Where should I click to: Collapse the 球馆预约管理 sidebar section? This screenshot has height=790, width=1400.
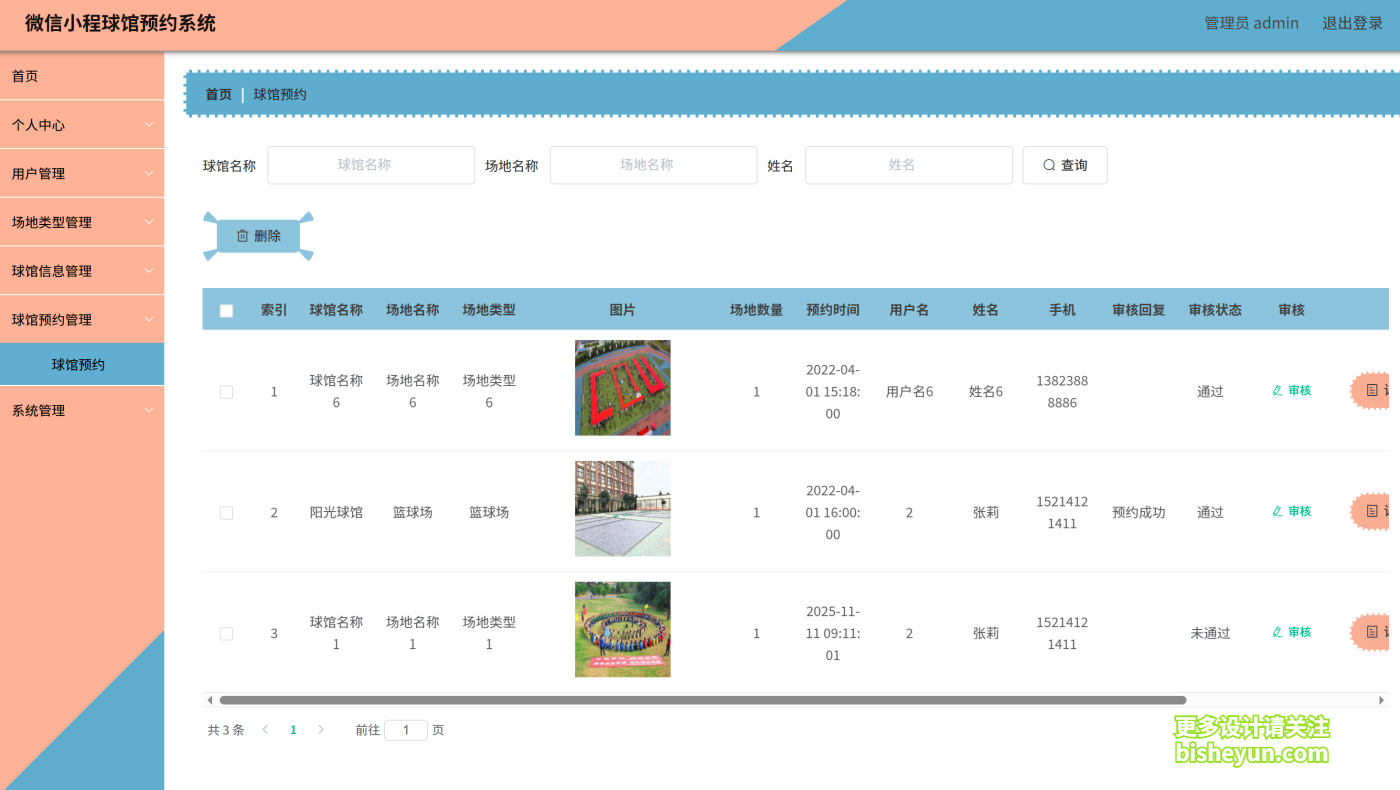point(82,318)
